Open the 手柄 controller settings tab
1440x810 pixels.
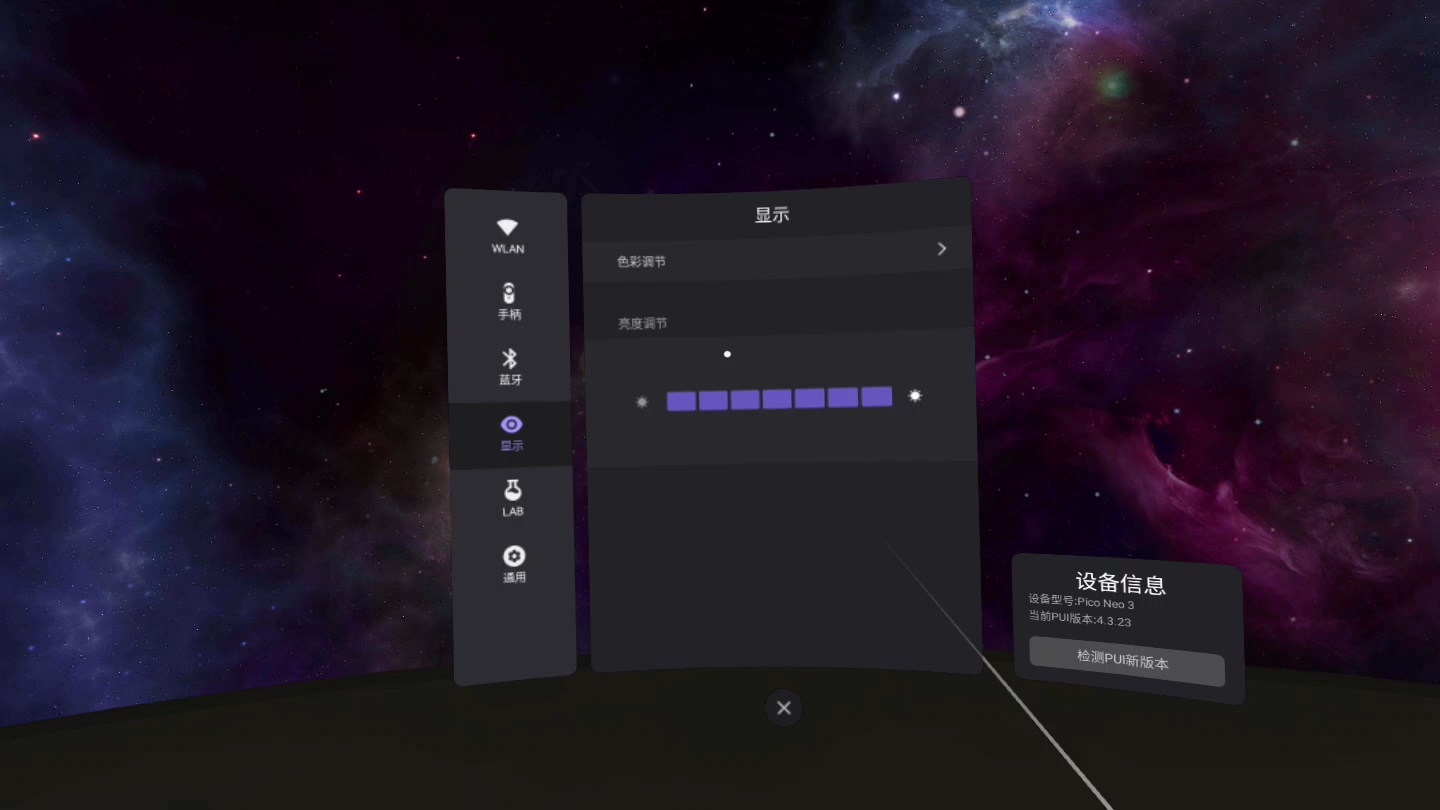coord(509,302)
